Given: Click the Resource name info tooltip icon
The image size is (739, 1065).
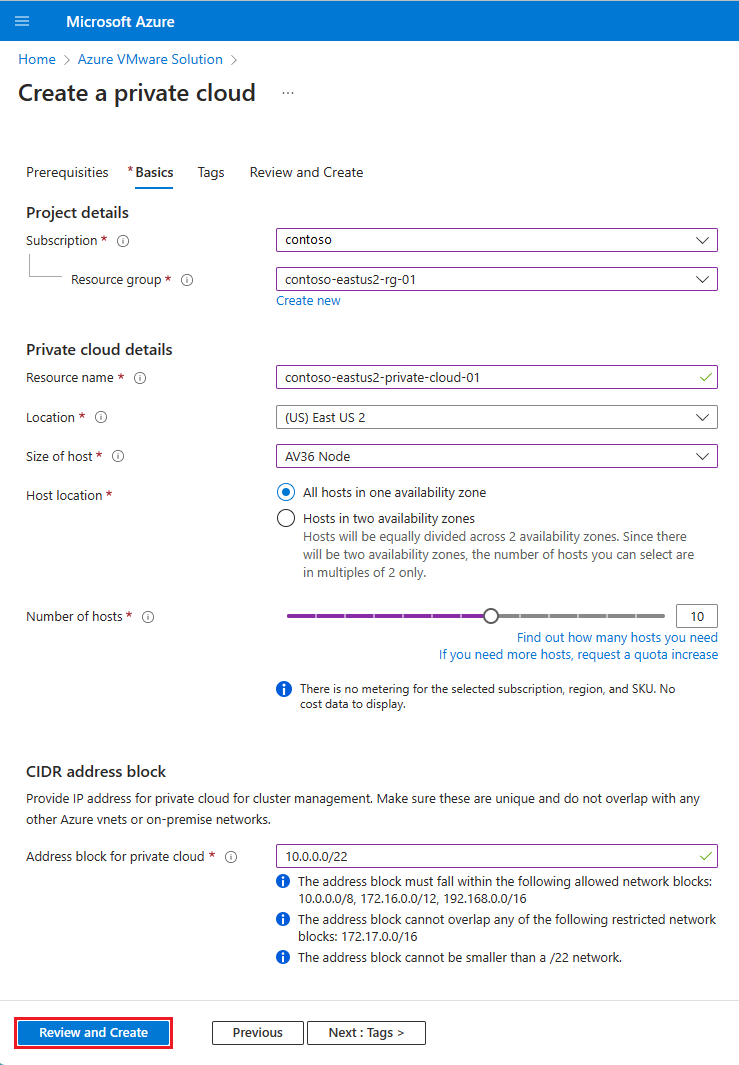Looking at the screenshot, I should click(140, 378).
